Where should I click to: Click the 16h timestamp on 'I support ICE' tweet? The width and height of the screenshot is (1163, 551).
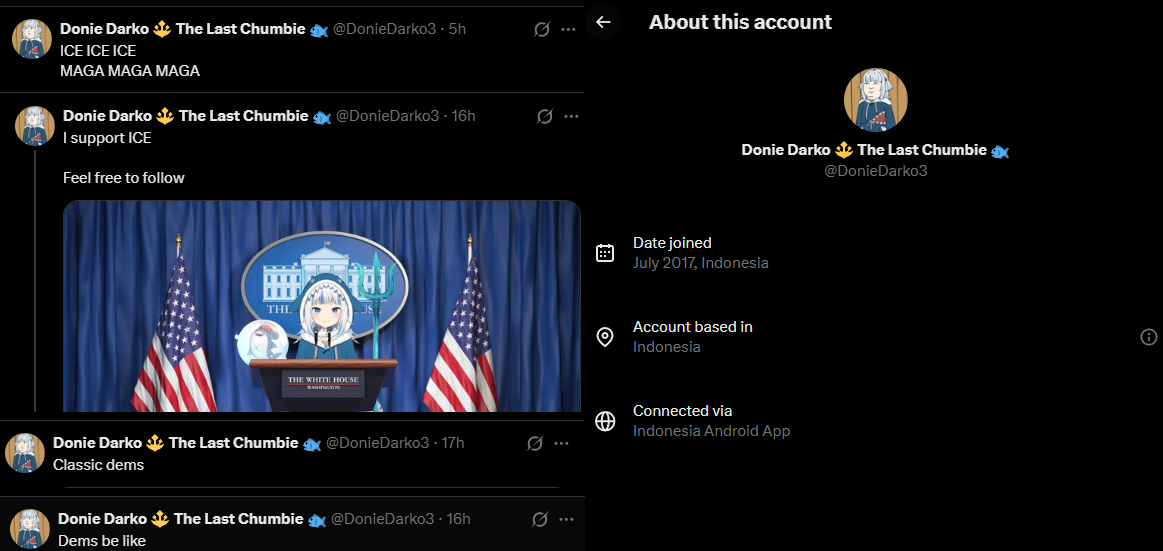[464, 116]
